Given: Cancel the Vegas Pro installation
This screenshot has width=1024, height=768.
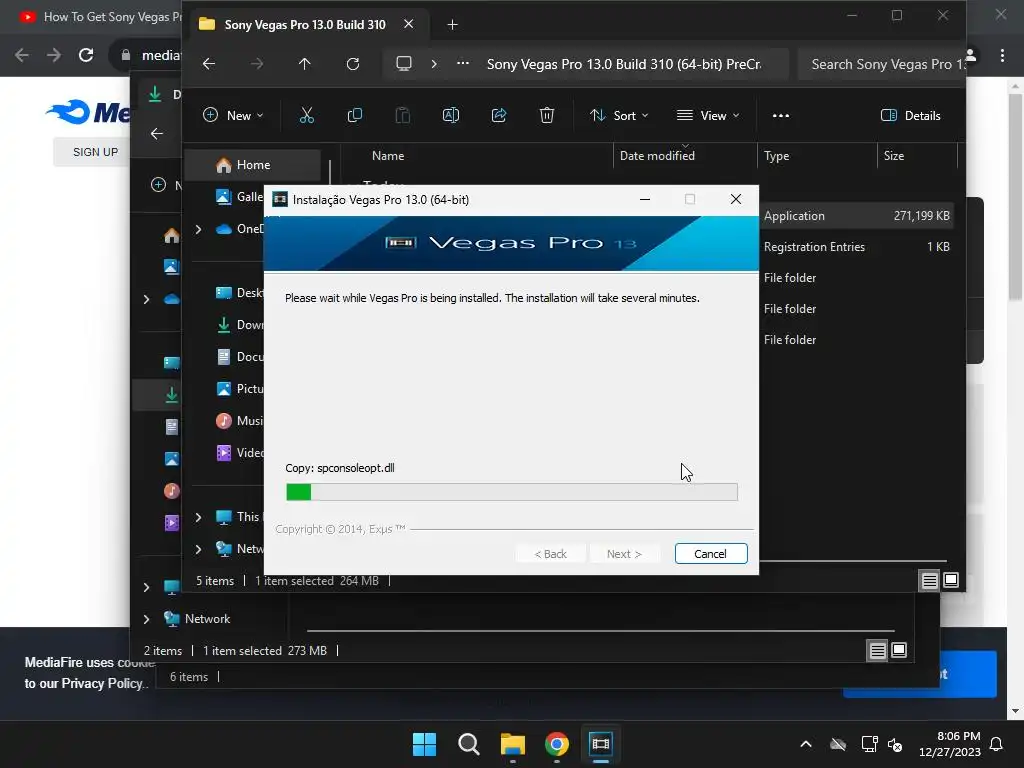Looking at the screenshot, I should [711, 554].
